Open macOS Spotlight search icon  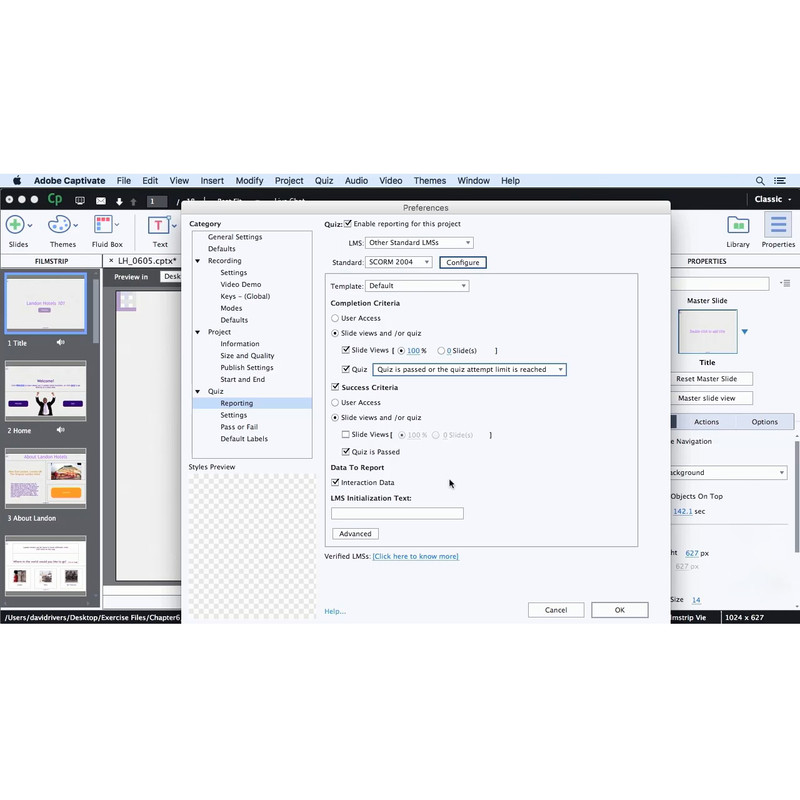pyautogui.click(x=760, y=181)
